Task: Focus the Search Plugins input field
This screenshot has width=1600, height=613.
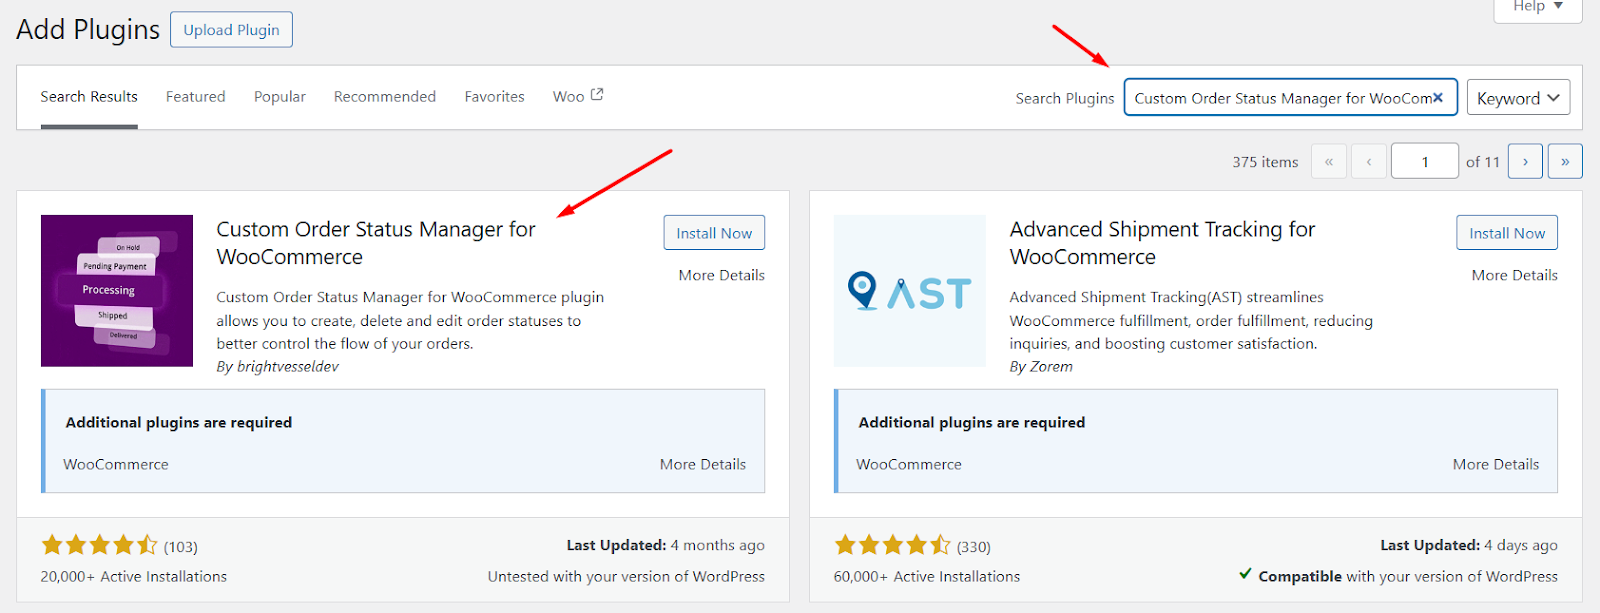Action: point(1290,98)
